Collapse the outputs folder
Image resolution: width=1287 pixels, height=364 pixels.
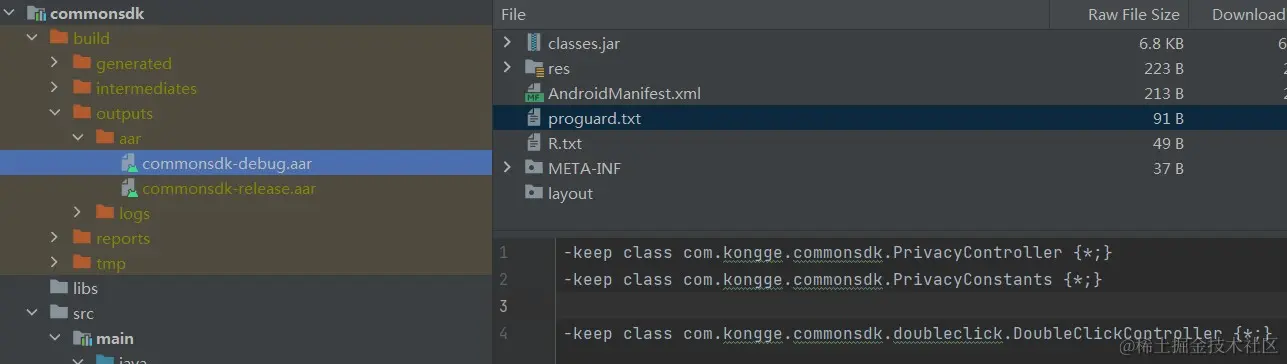click(x=56, y=114)
